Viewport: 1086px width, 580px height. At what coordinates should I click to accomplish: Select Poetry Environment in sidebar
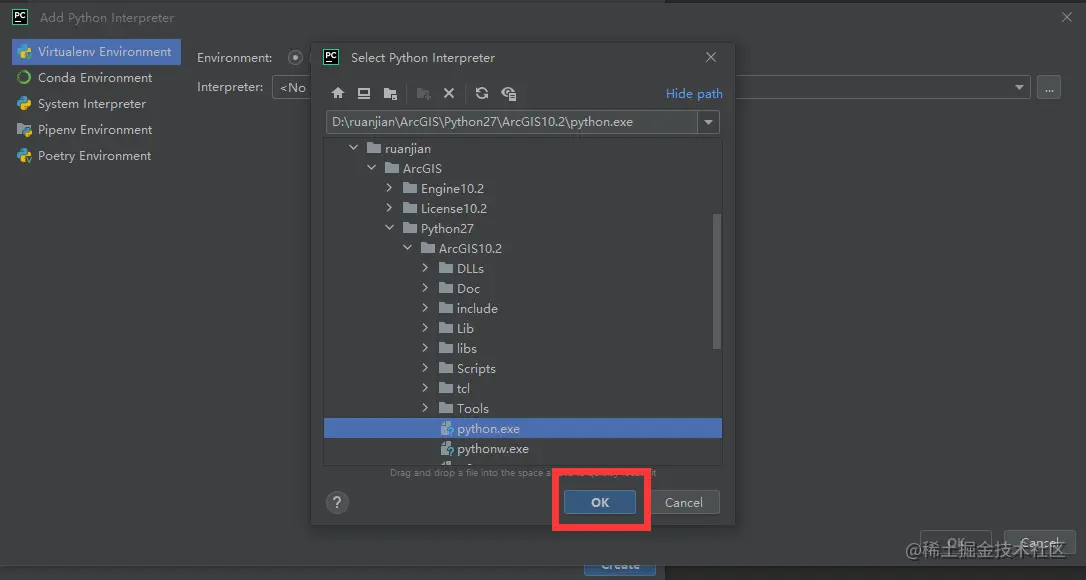pos(96,156)
